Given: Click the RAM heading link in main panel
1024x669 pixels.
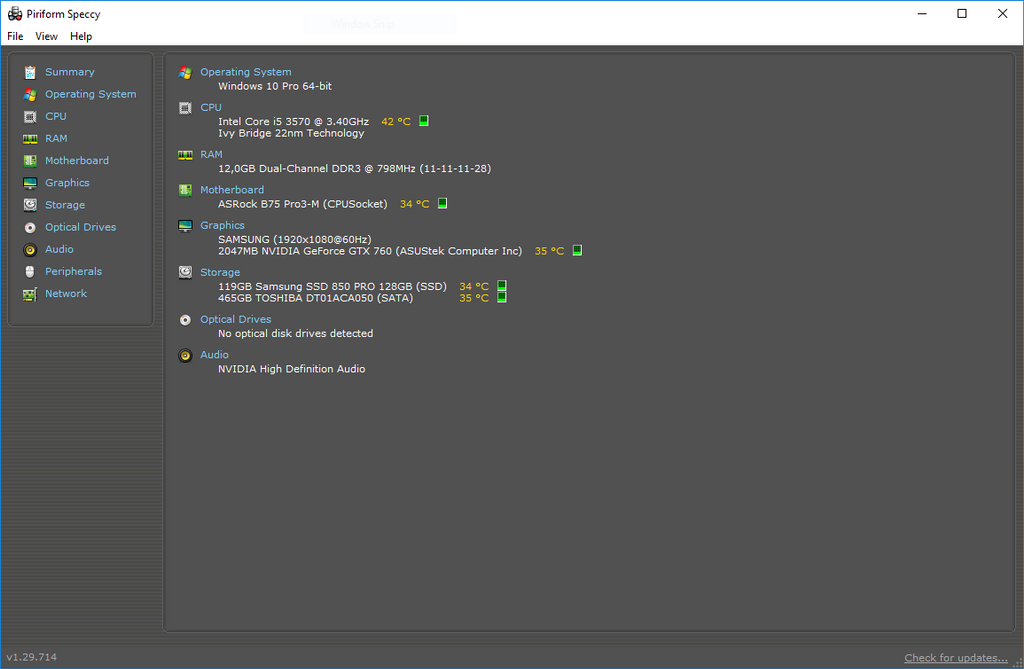Looking at the screenshot, I should point(211,154).
